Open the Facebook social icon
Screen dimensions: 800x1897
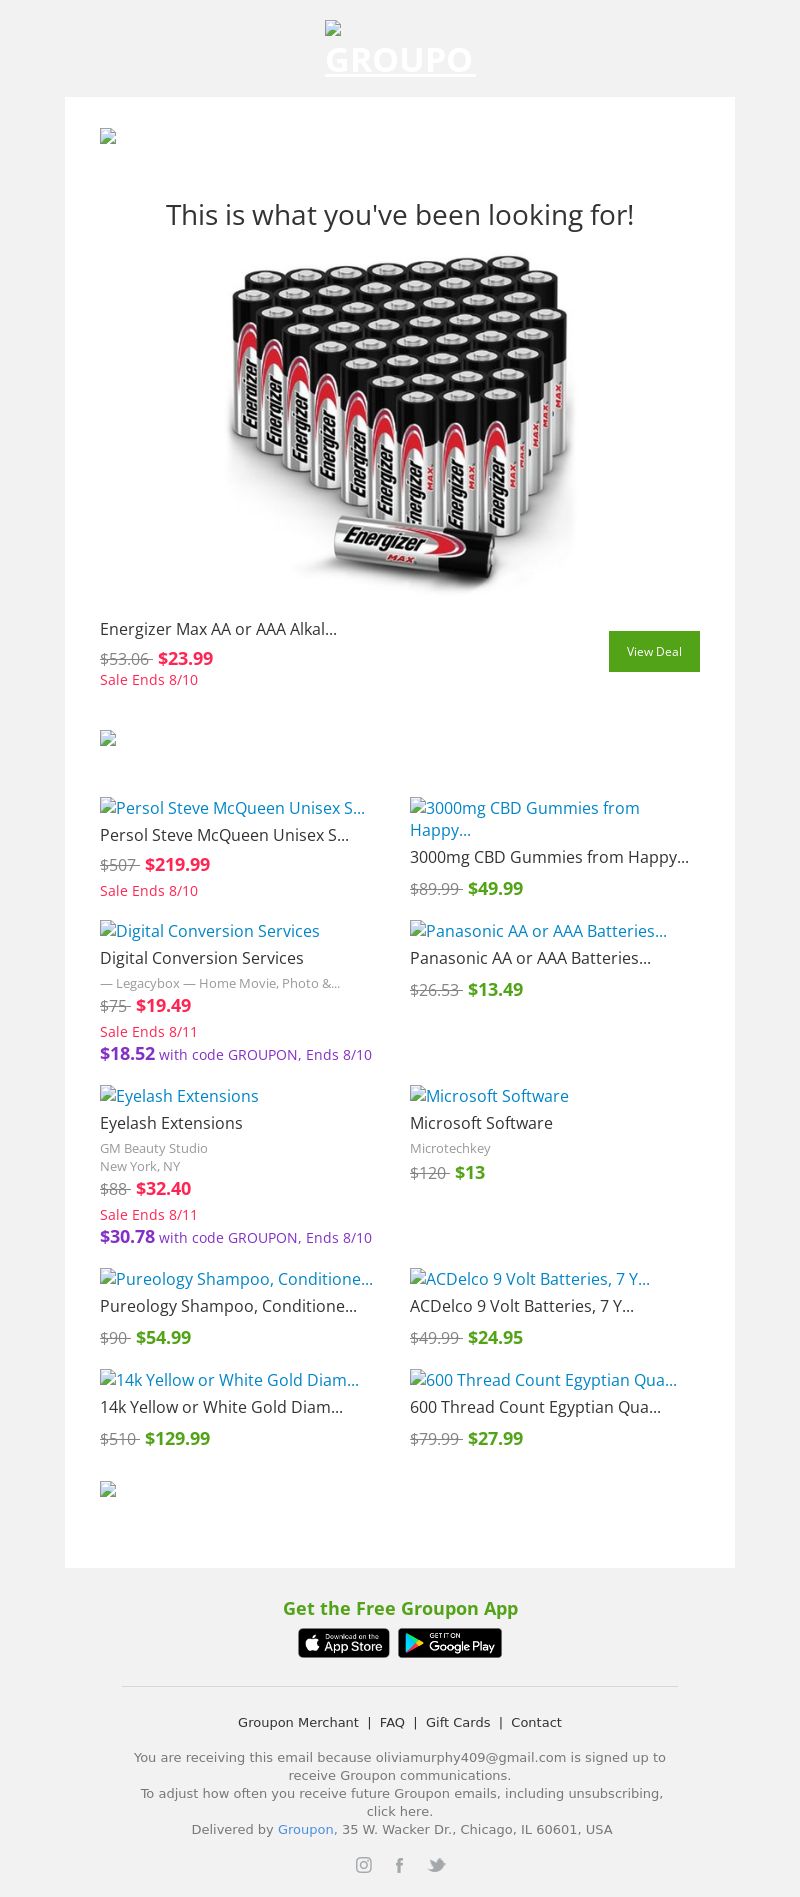[399, 1865]
